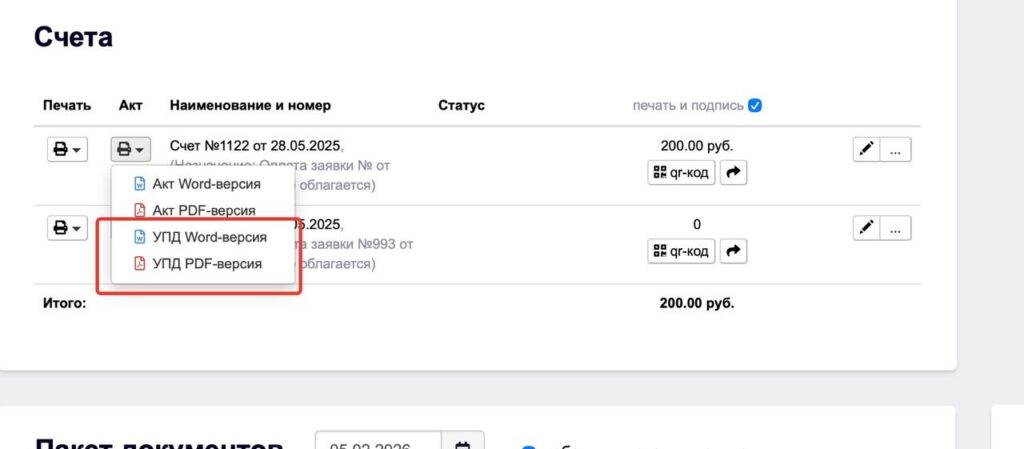Open more options (…) in second invoice row
Screen dimensions: 1024x449
895,227
